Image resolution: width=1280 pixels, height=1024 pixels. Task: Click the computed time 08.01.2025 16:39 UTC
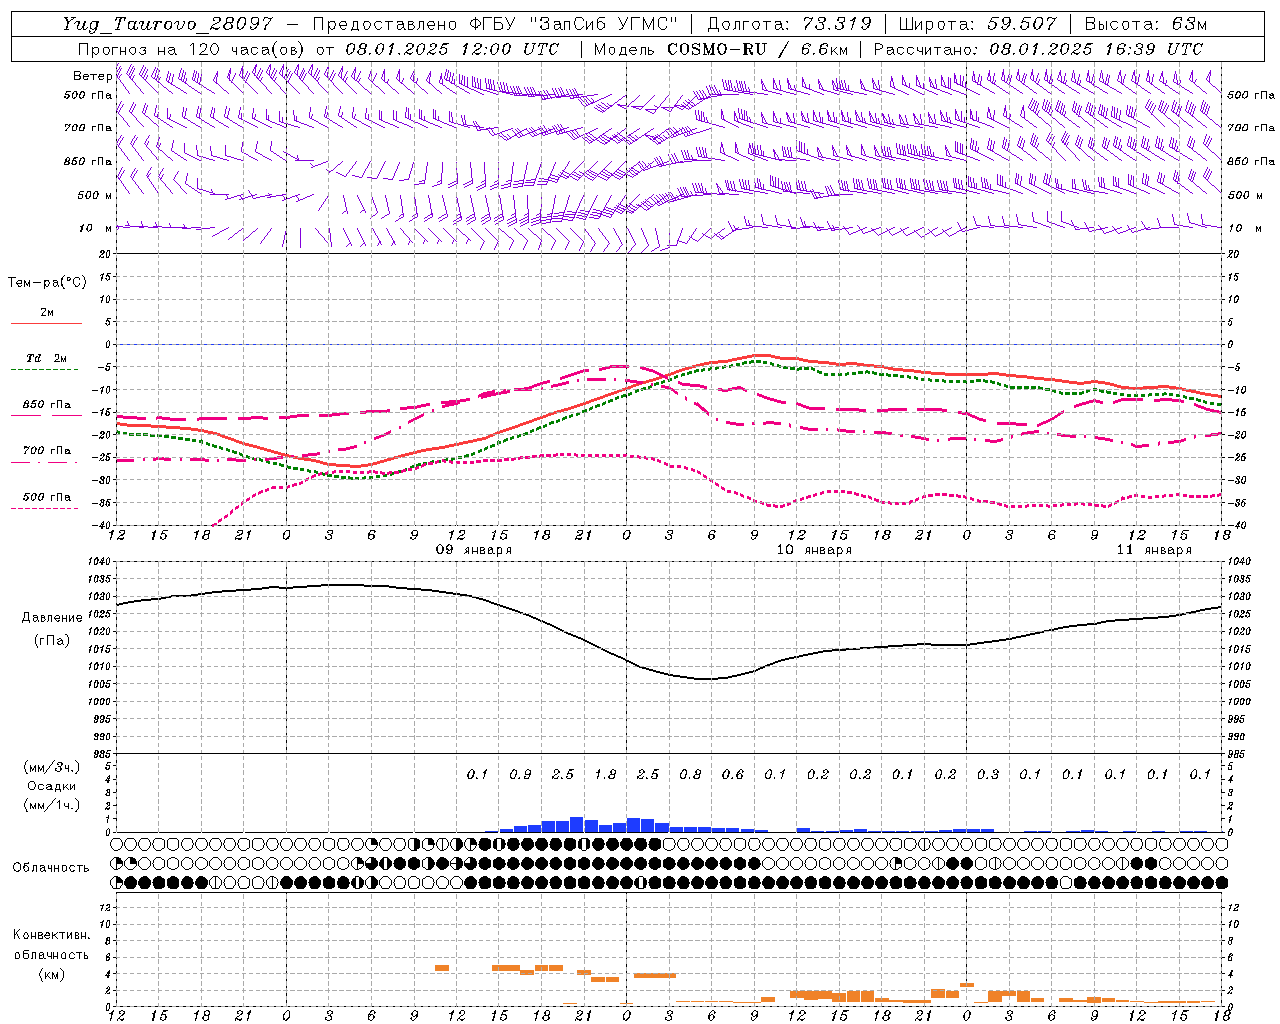click(x=1096, y=49)
